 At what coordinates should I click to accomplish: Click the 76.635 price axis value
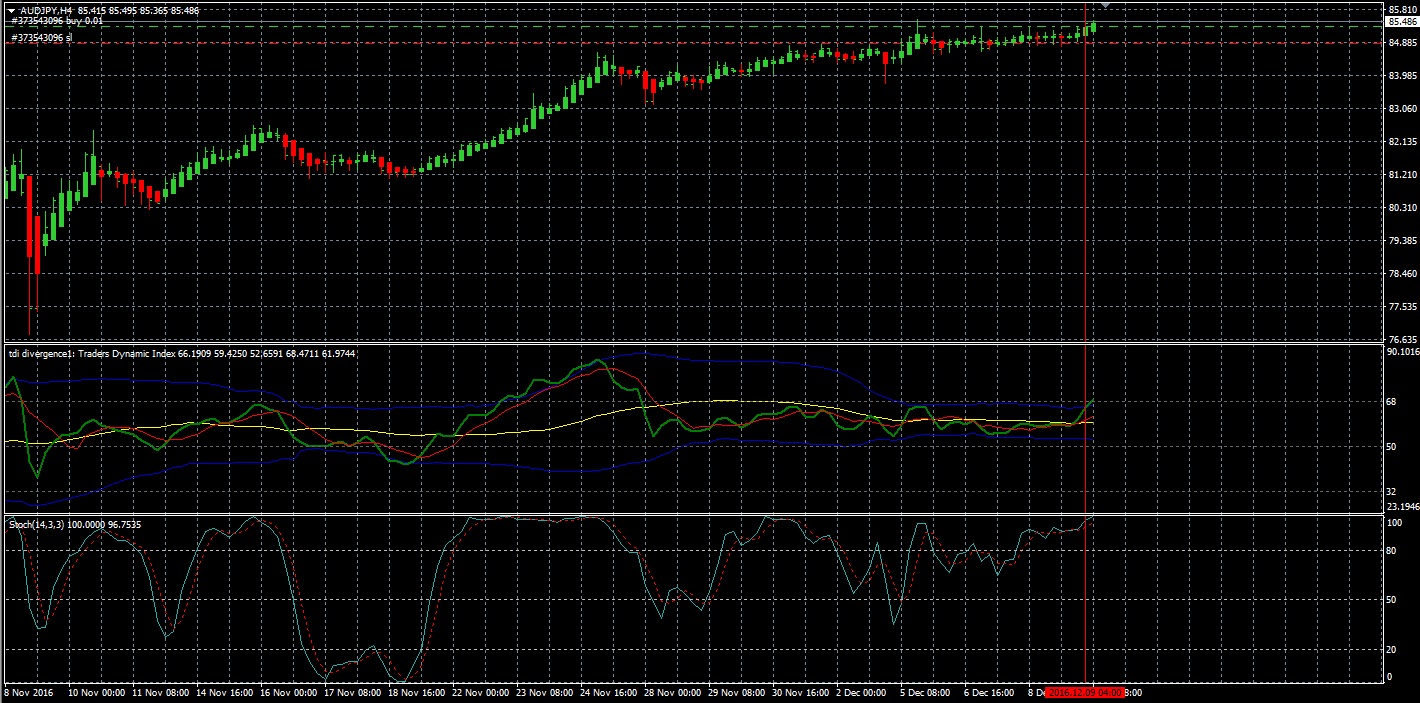(x=1401, y=339)
